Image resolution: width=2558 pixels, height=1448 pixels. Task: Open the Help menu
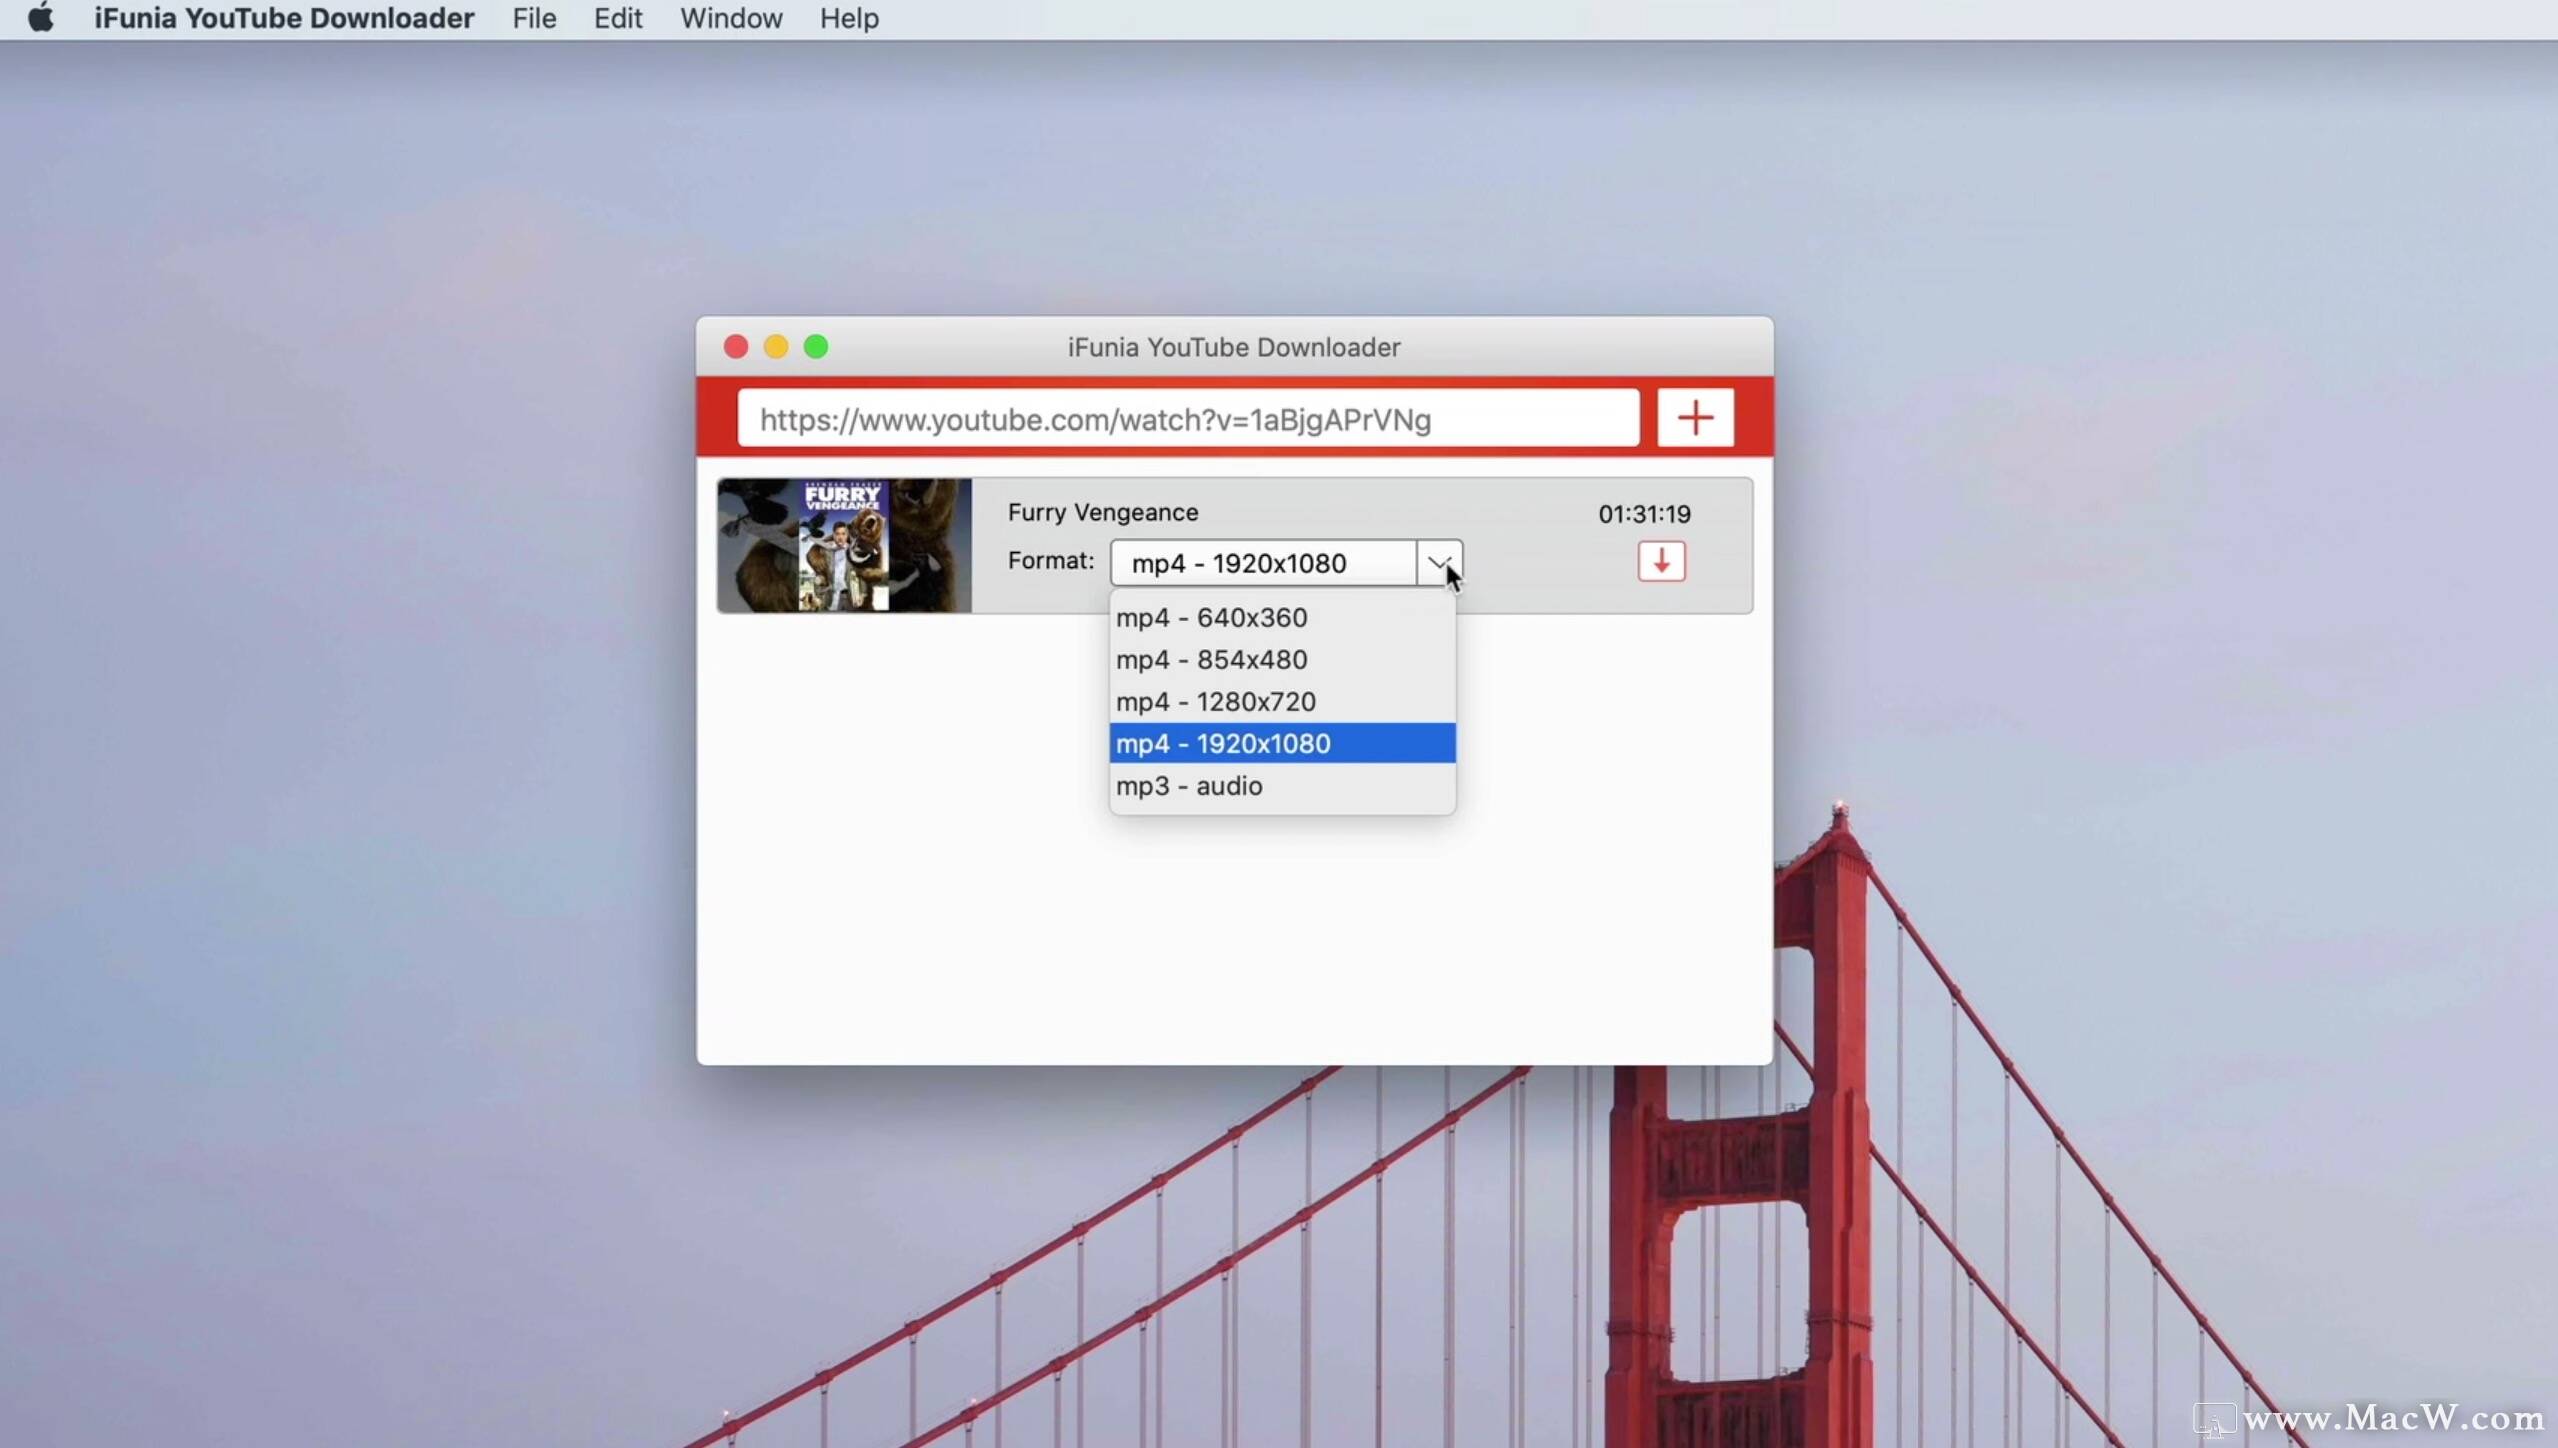[848, 18]
